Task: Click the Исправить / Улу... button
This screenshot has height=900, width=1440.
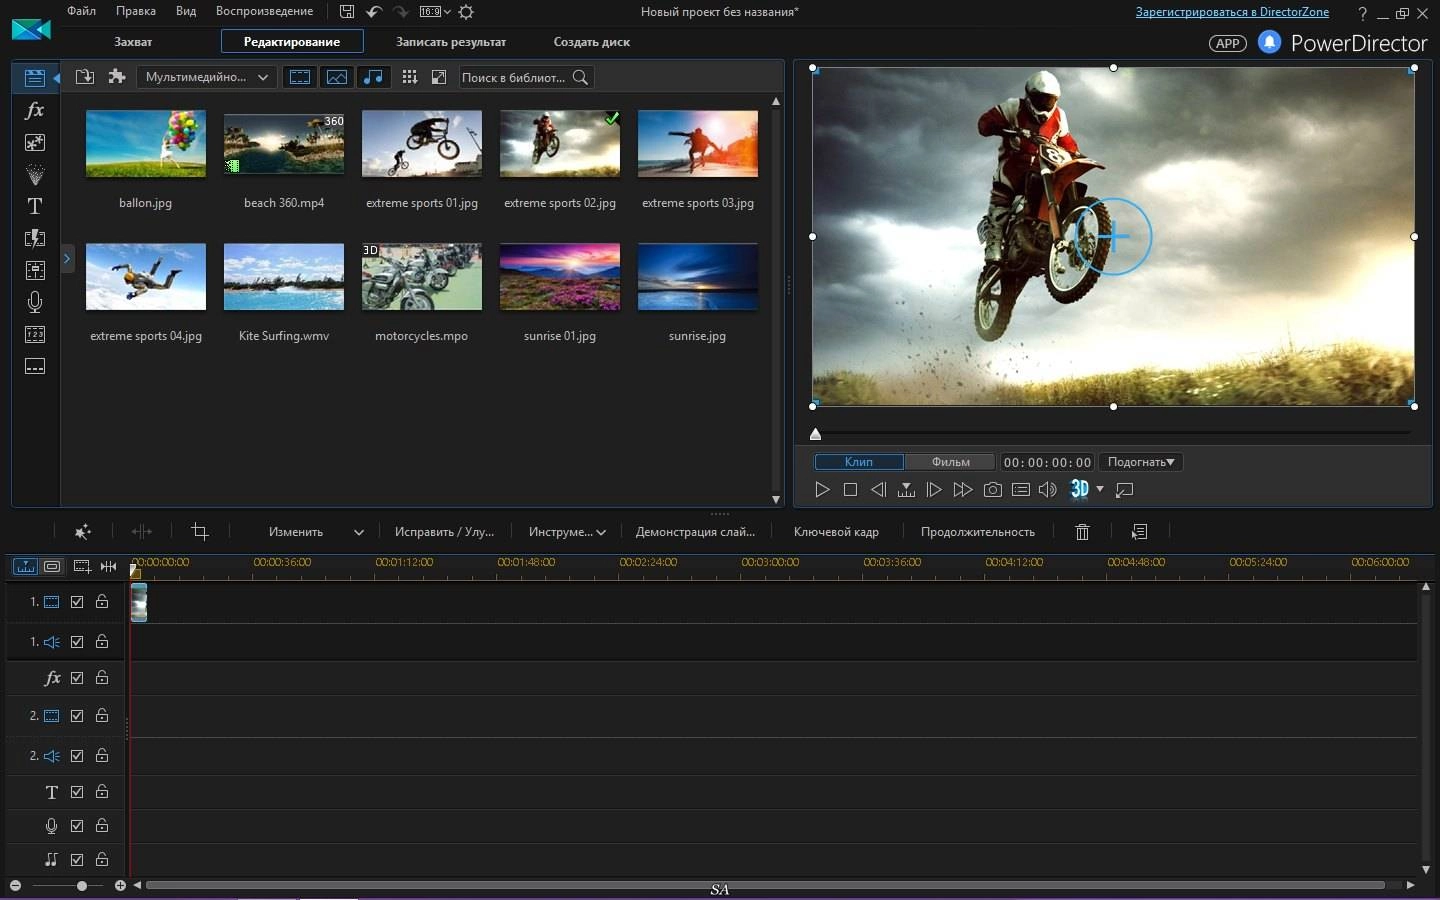Action: tap(444, 532)
